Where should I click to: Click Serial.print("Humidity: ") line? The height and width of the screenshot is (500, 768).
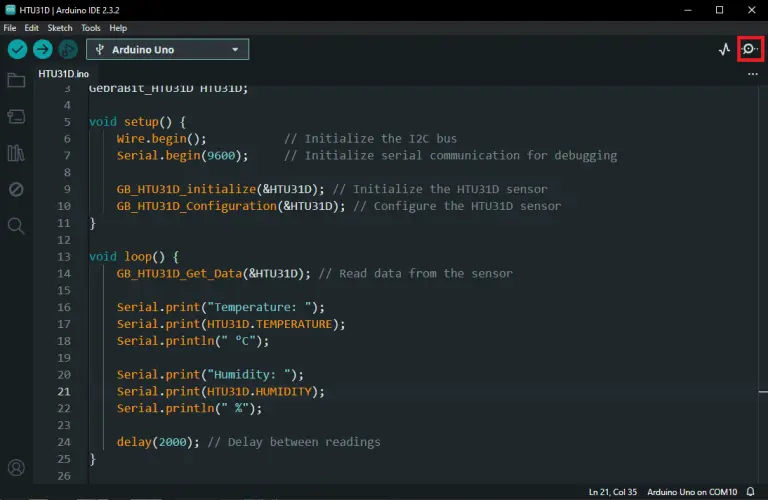[210, 375]
